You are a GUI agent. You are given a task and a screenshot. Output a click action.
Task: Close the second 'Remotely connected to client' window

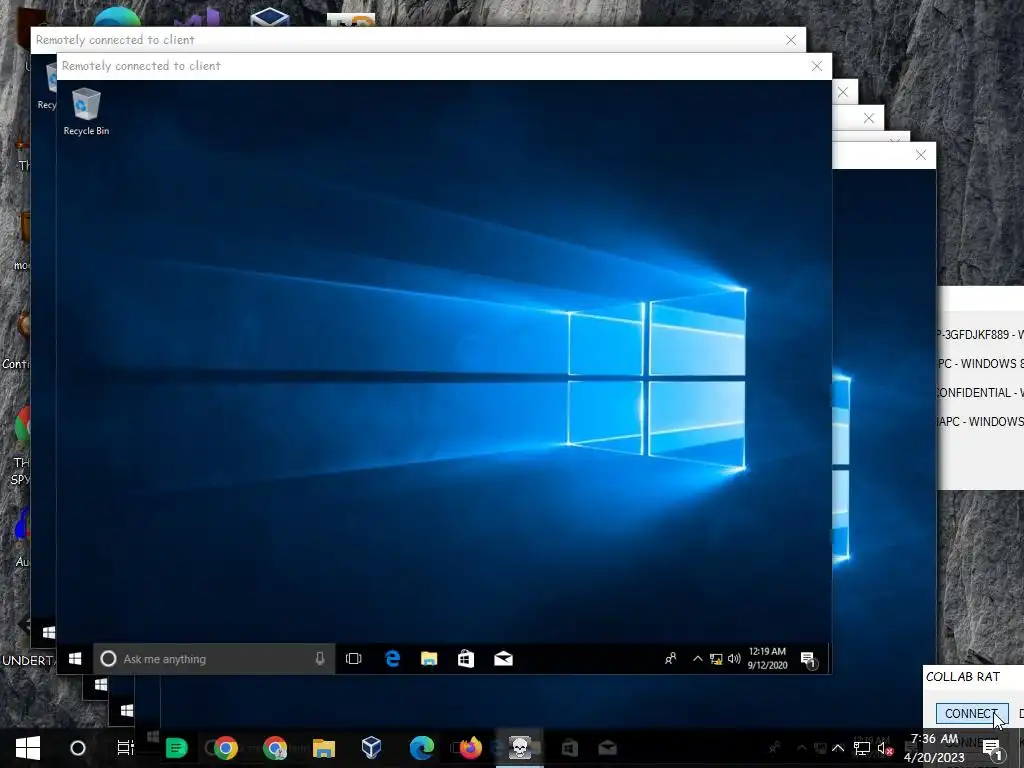click(791, 40)
